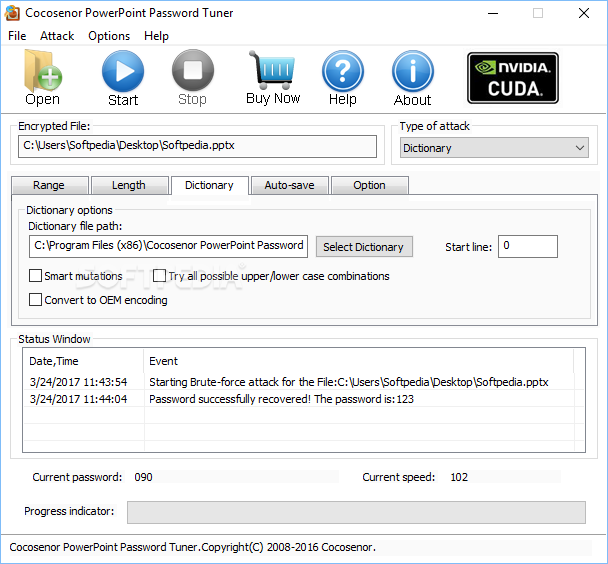Close the Password Tuner window
This screenshot has width=608, height=564.
coord(584,14)
